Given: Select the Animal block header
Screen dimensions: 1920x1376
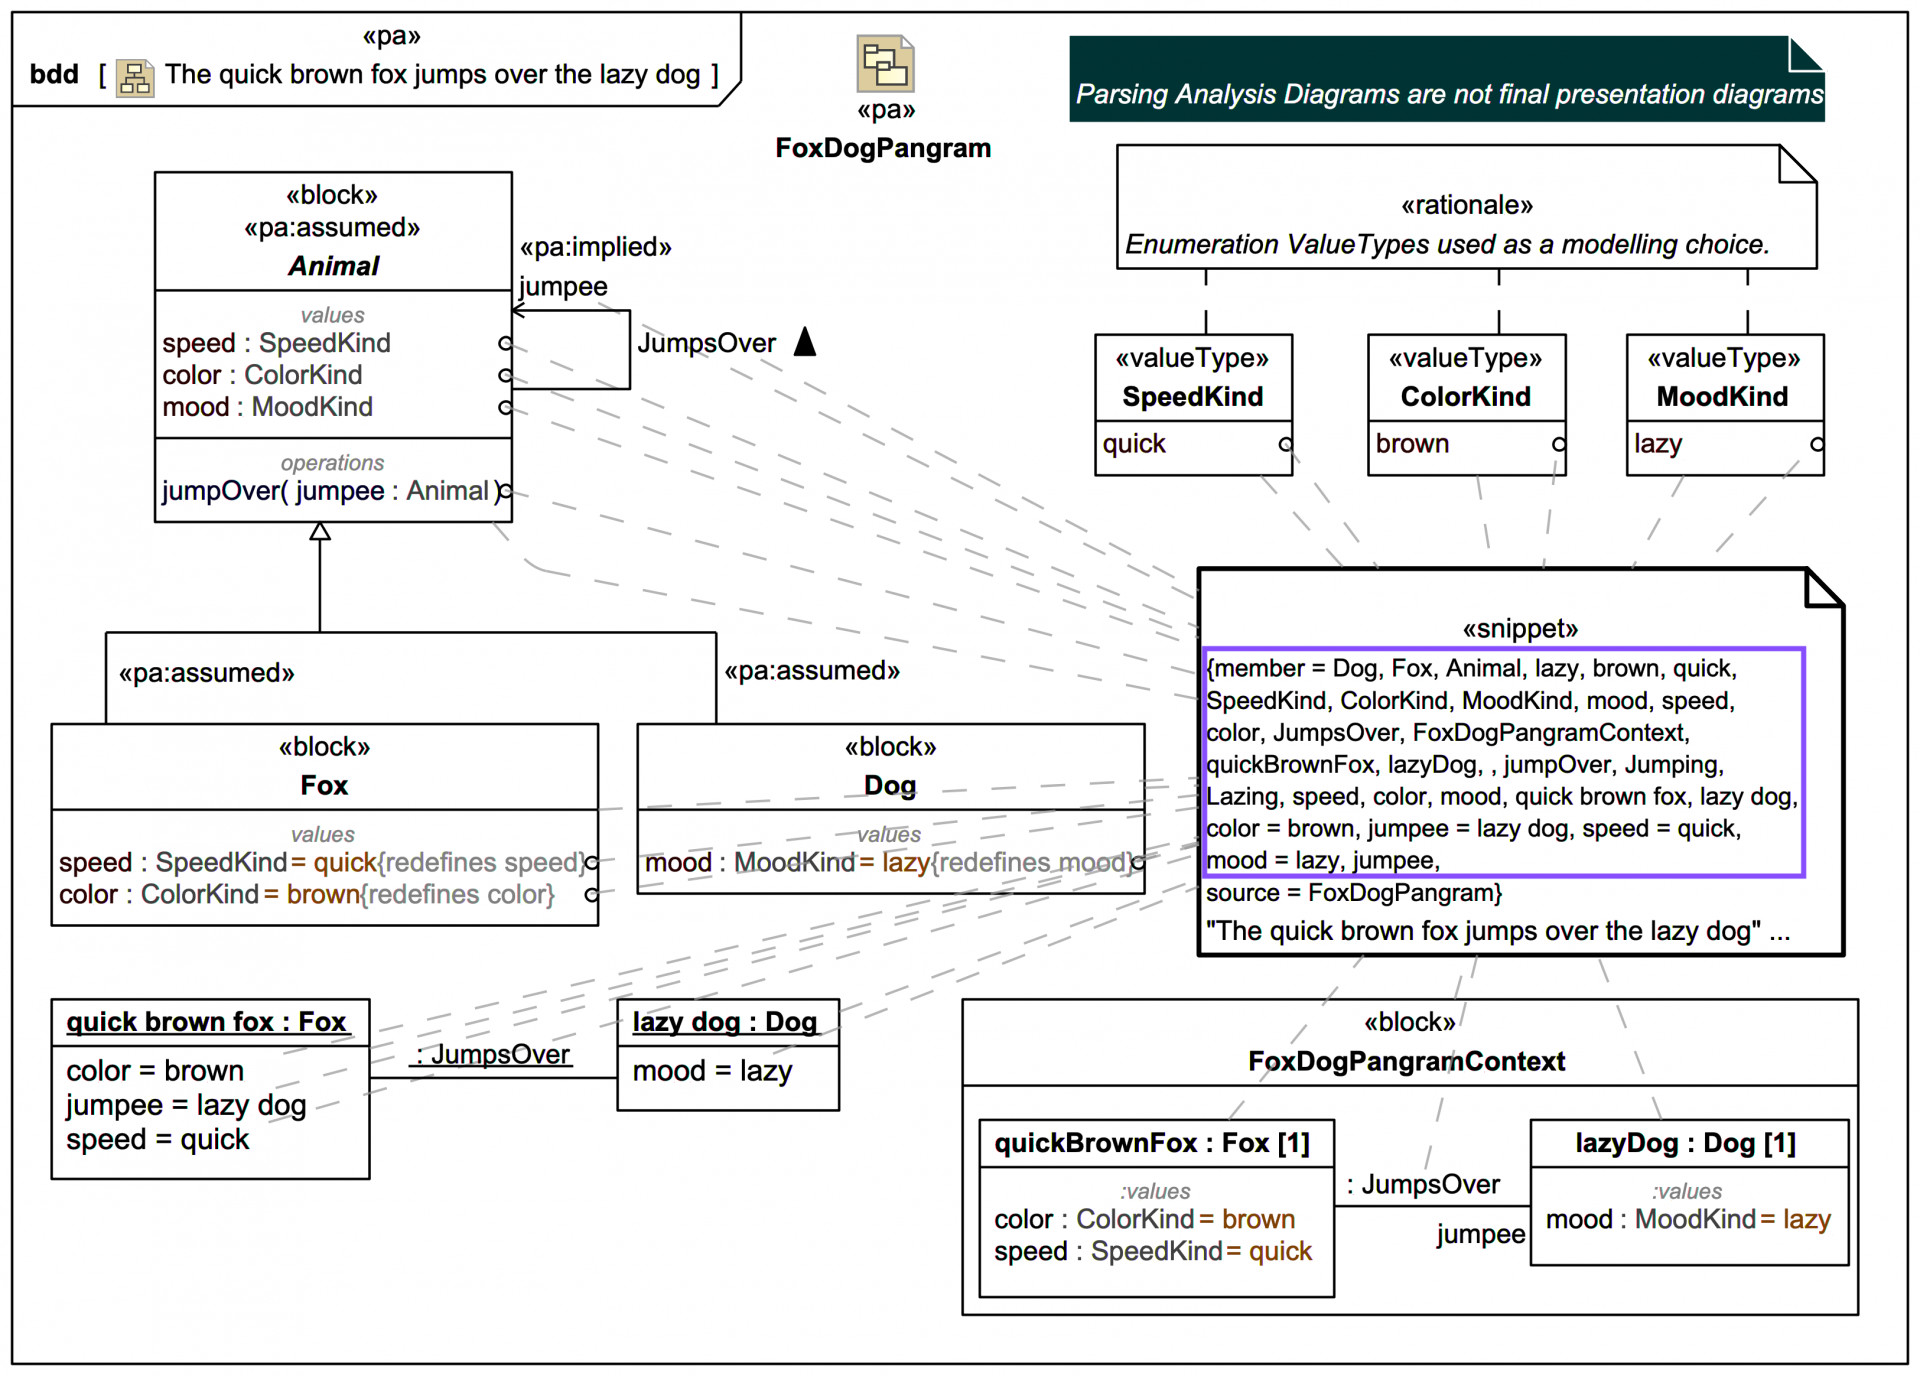Looking at the screenshot, I should point(332,265).
